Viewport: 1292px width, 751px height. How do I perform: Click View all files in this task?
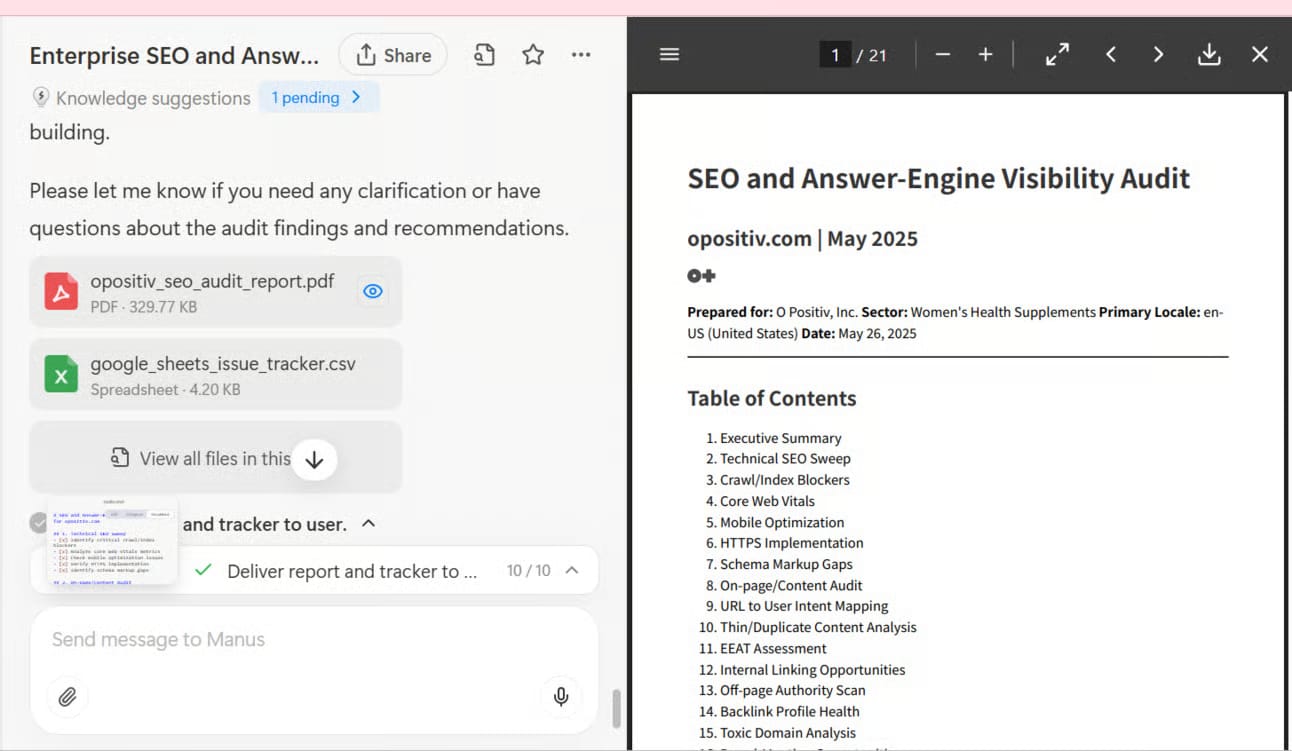(216, 458)
